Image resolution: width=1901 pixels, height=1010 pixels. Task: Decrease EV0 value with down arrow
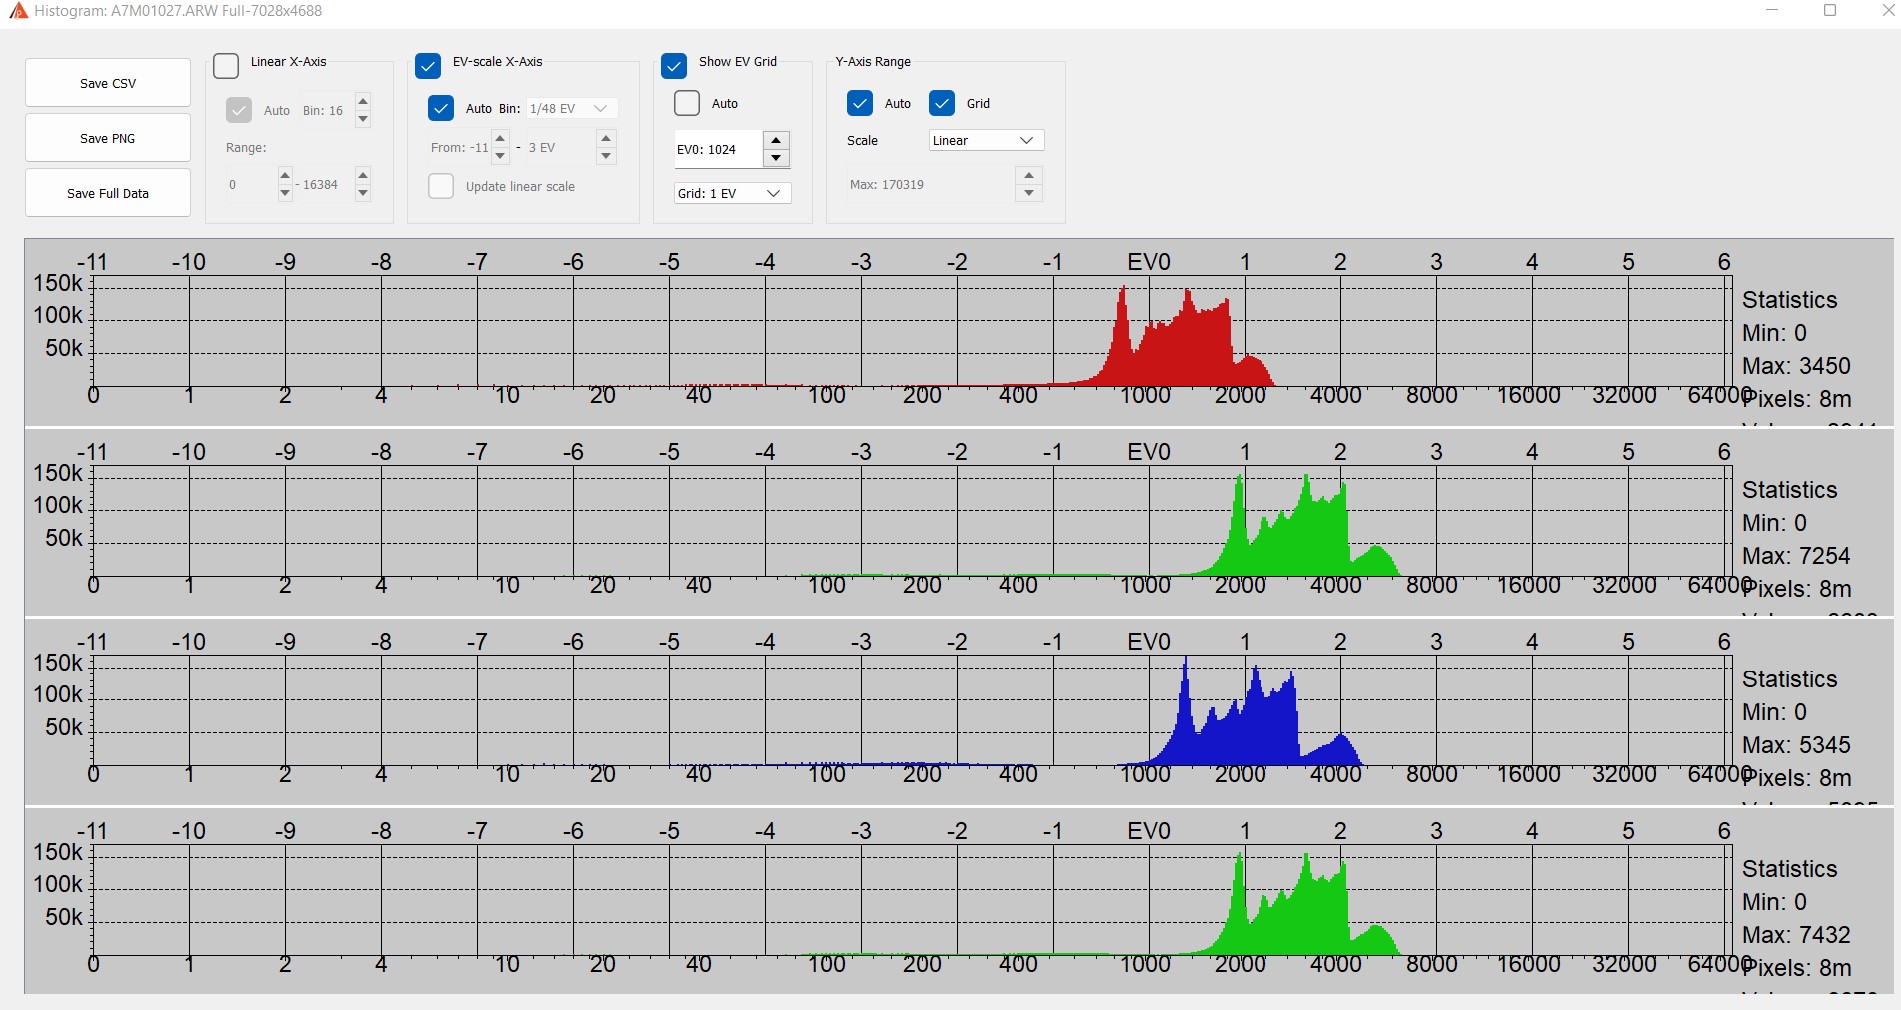[776, 158]
